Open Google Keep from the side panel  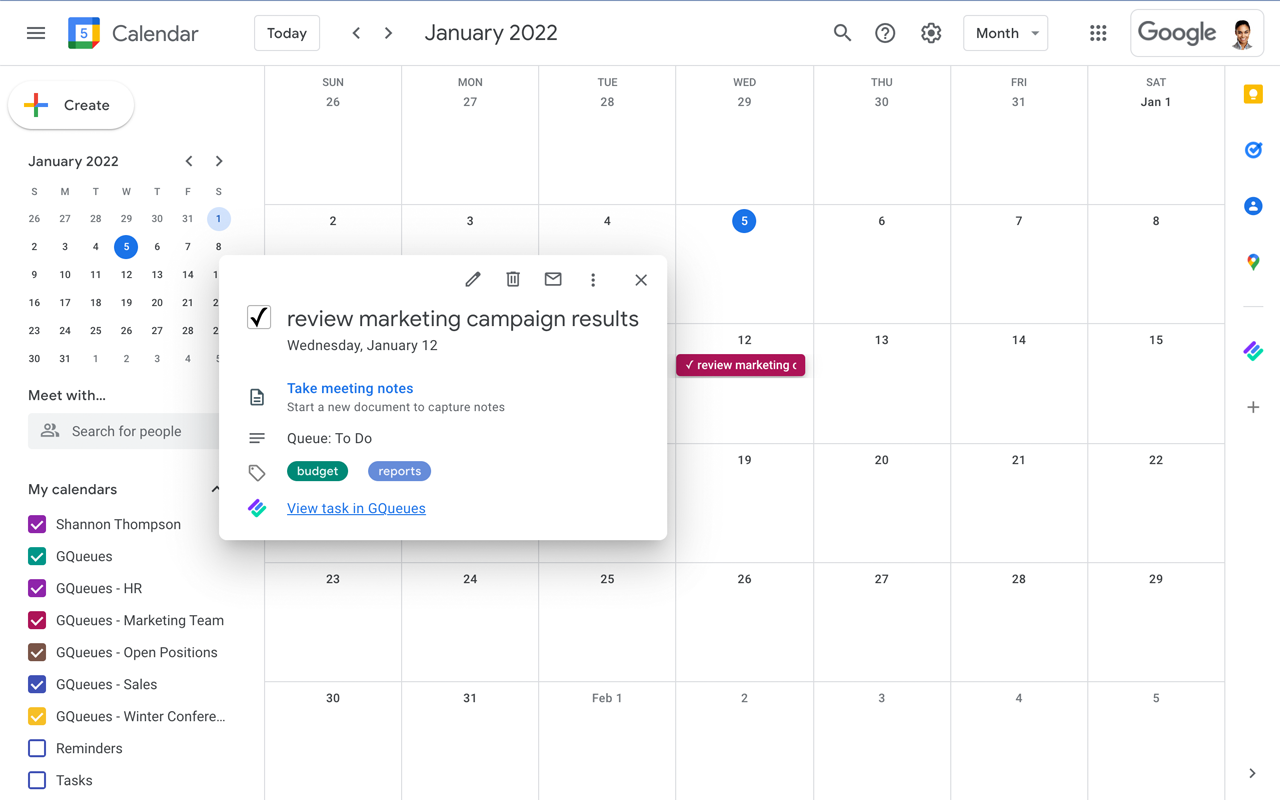click(x=1253, y=93)
